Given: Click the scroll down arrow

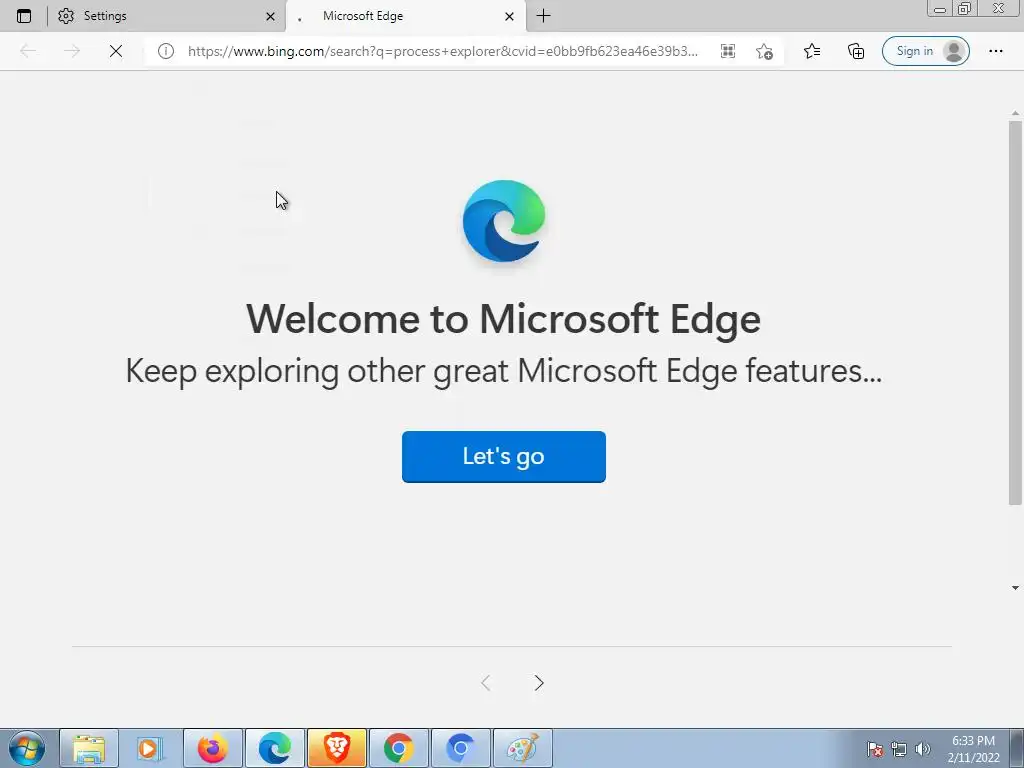Looking at the screenshot, I should click(x=1015, y=588).
